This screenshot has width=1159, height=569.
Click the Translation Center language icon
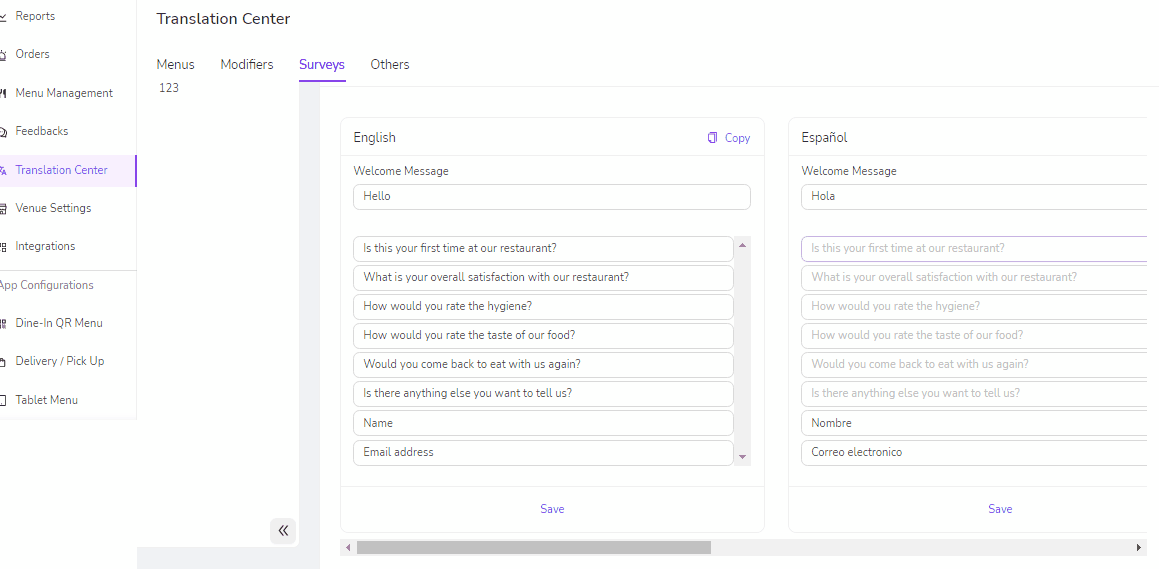pos(3,170)
